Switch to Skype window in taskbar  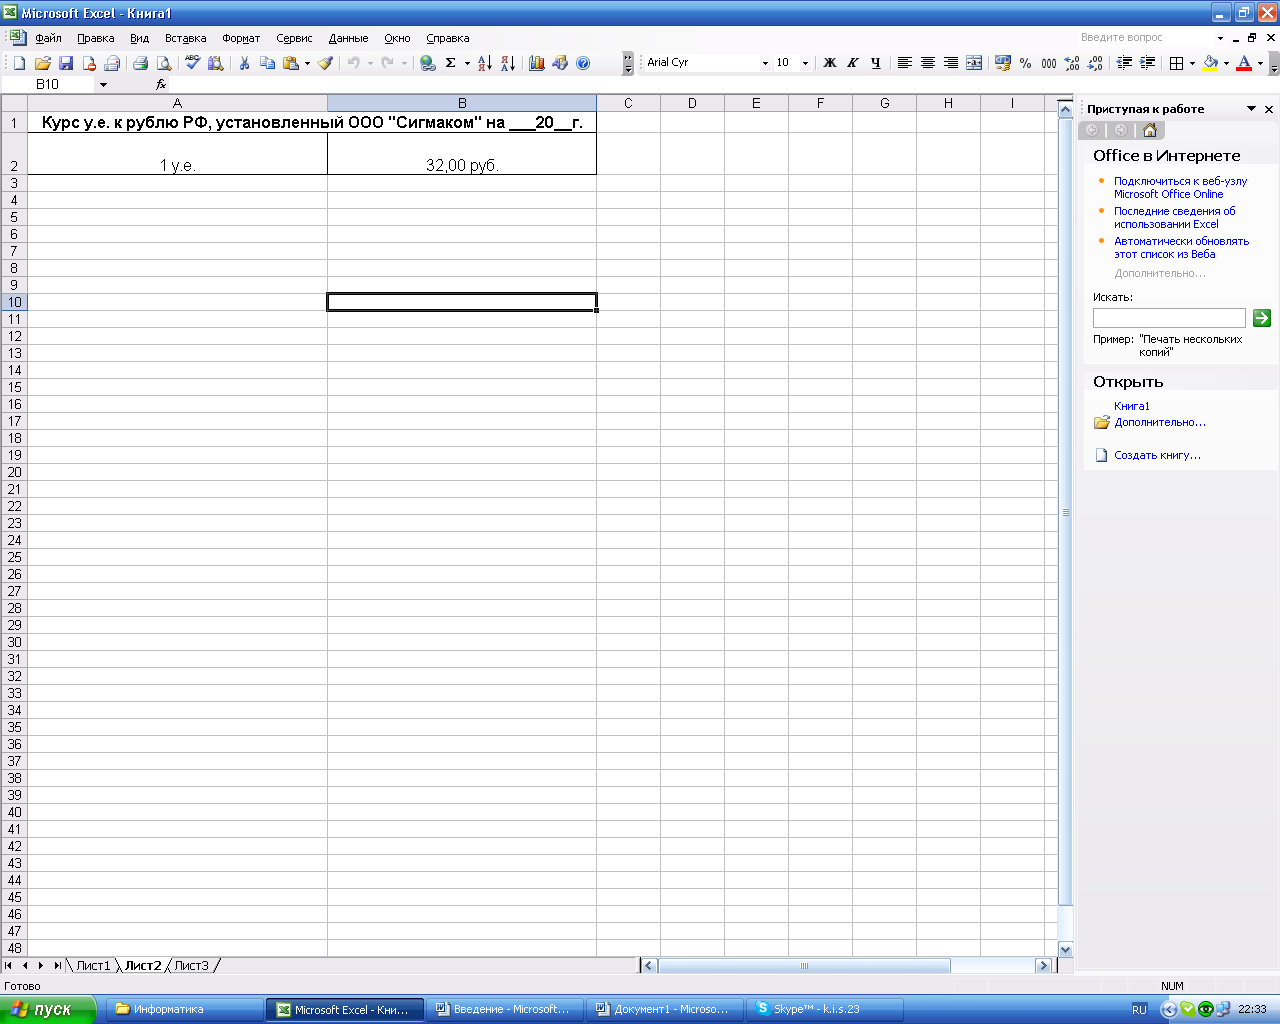pyautogui.click(x=826, y=1009)
